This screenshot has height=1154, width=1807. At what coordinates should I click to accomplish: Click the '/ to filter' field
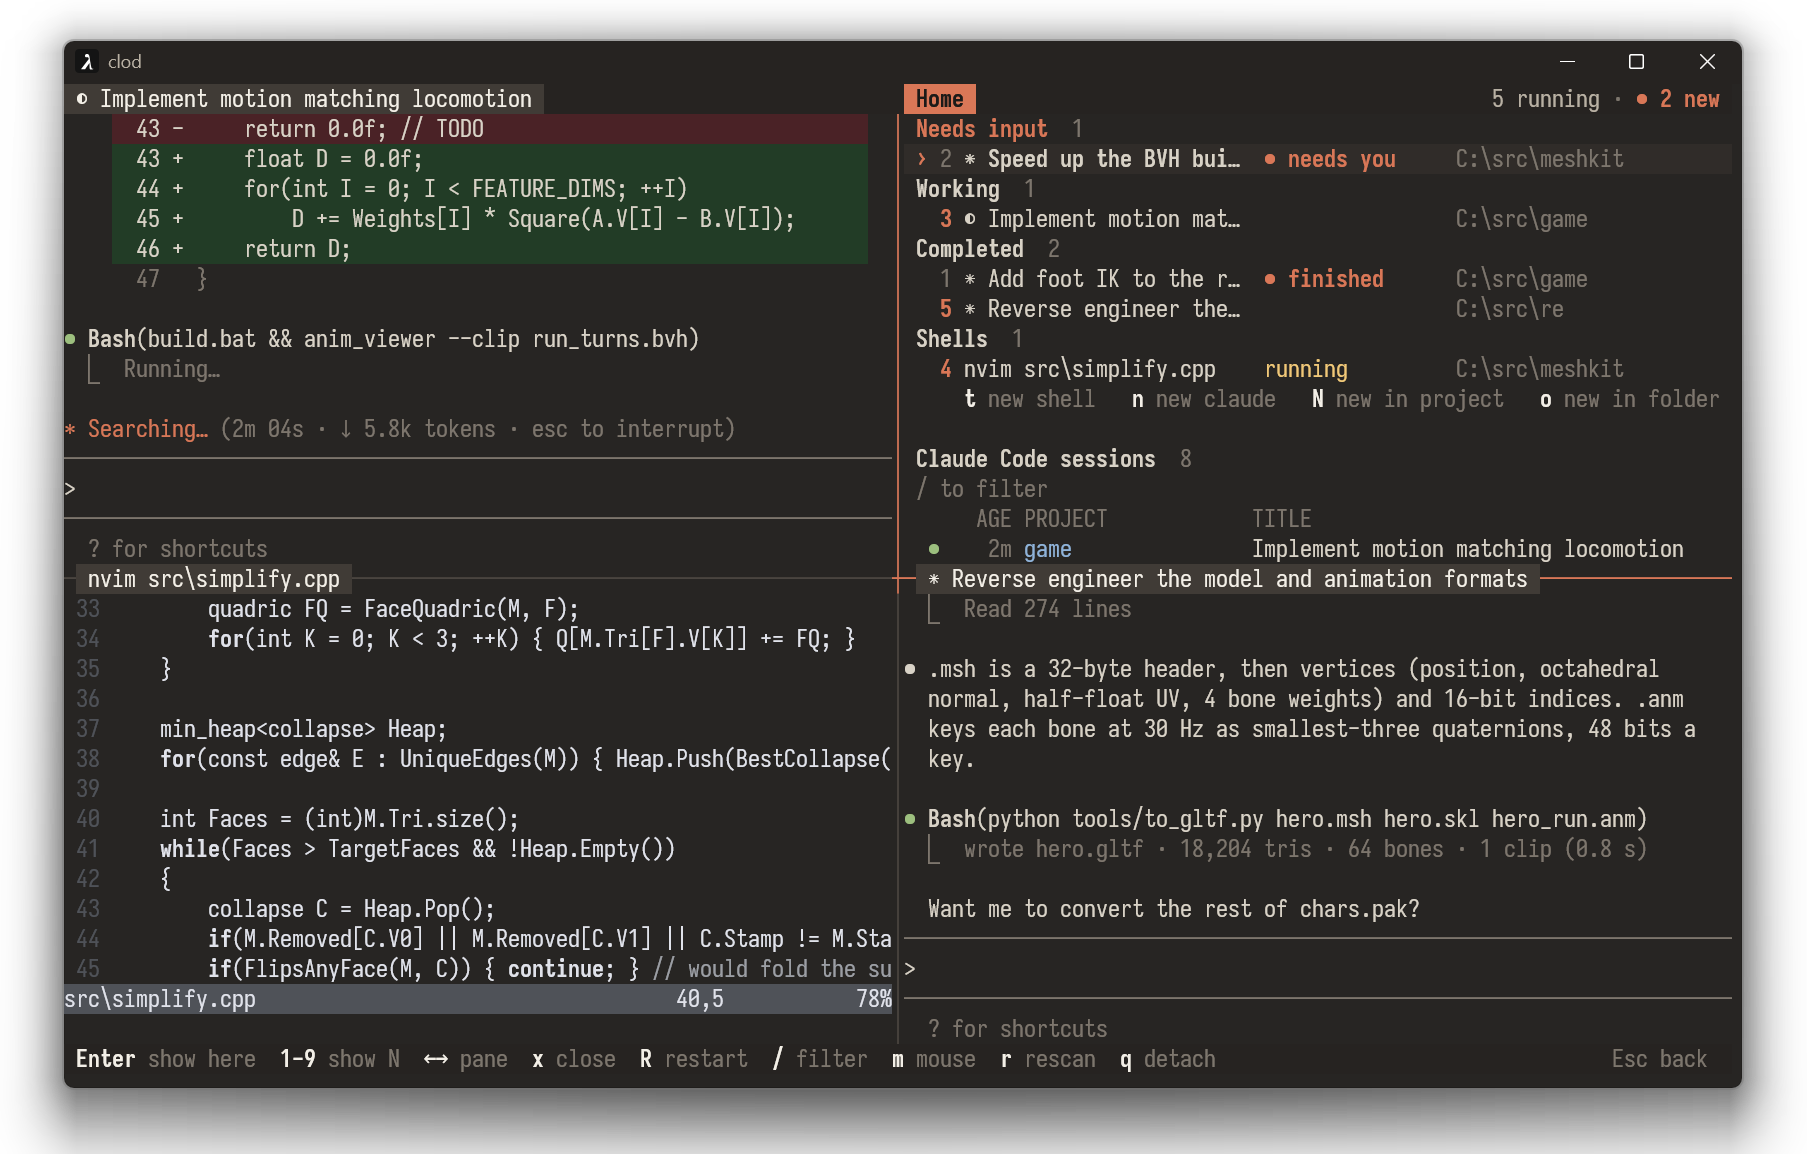(982, 489)
